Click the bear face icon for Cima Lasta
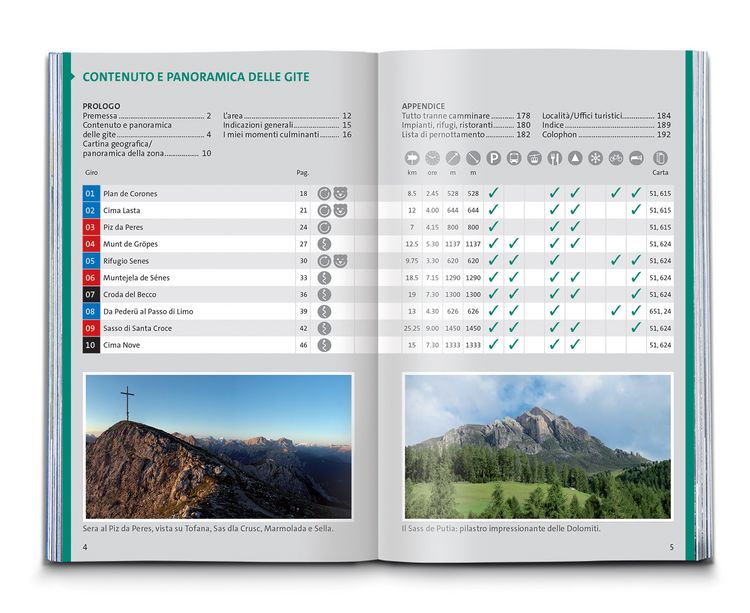Viewport: 750px width, 613px height. (341, 210)
